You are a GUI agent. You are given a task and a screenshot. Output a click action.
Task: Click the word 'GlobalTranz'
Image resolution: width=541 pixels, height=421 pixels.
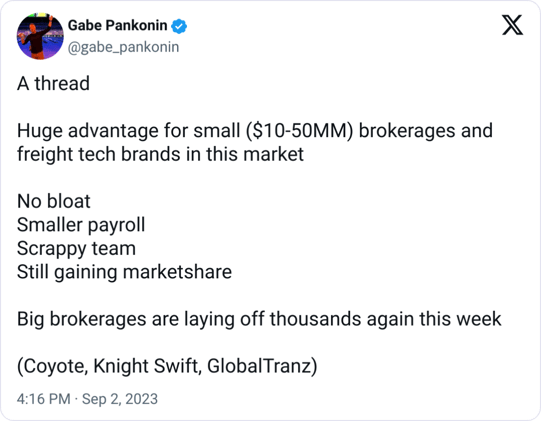point(259,366)
